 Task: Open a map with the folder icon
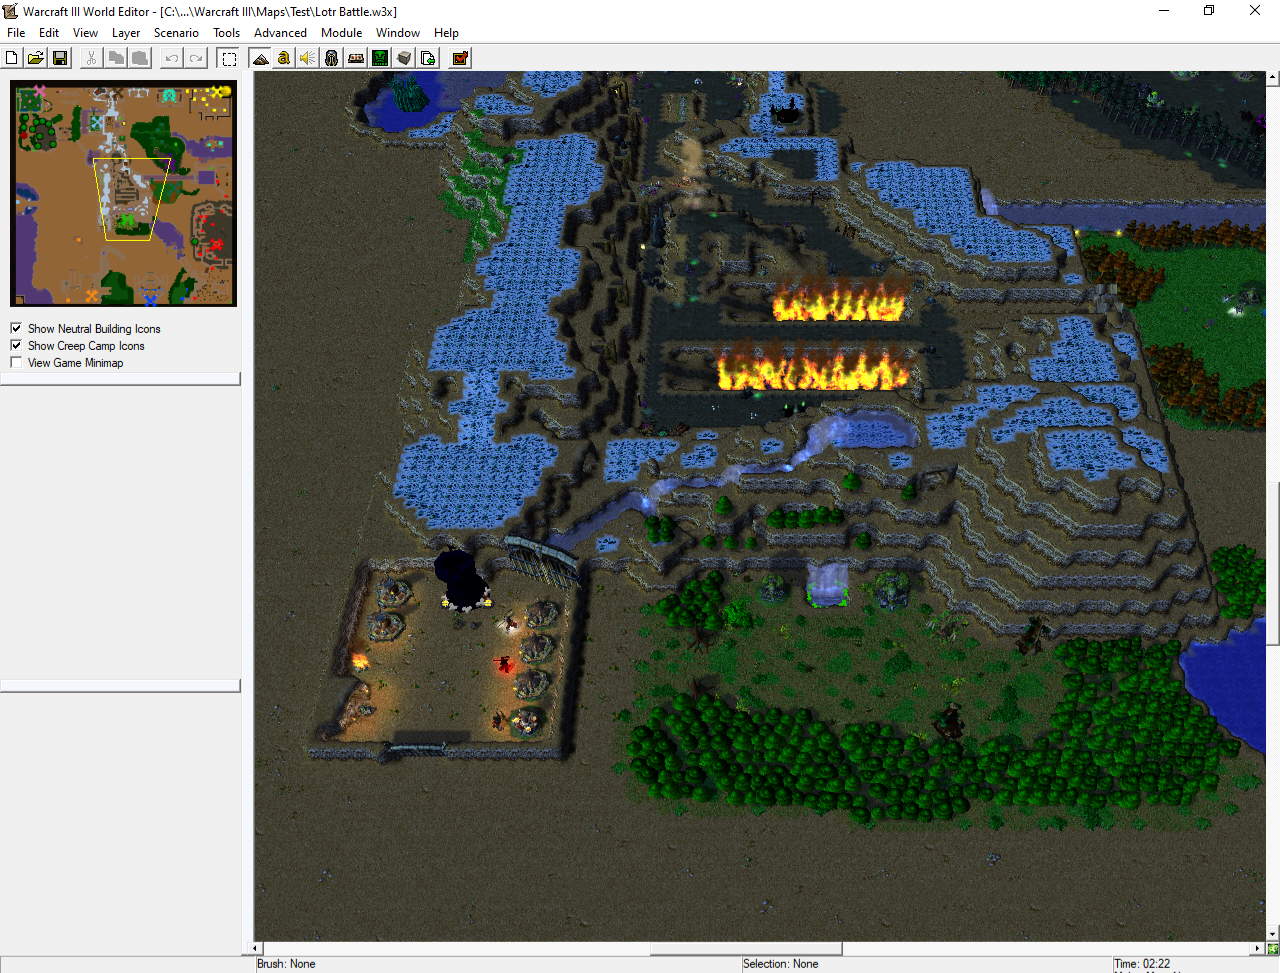coord(36,58)
